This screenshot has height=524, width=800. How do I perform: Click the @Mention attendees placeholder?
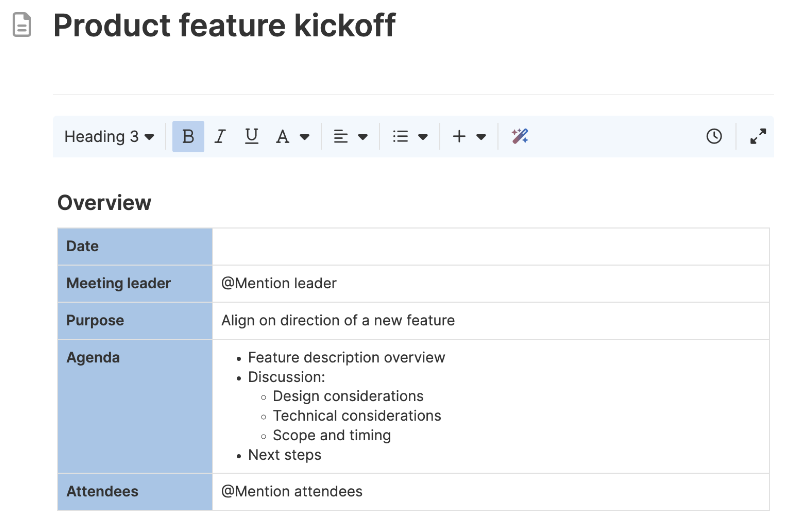click(292, 491)
